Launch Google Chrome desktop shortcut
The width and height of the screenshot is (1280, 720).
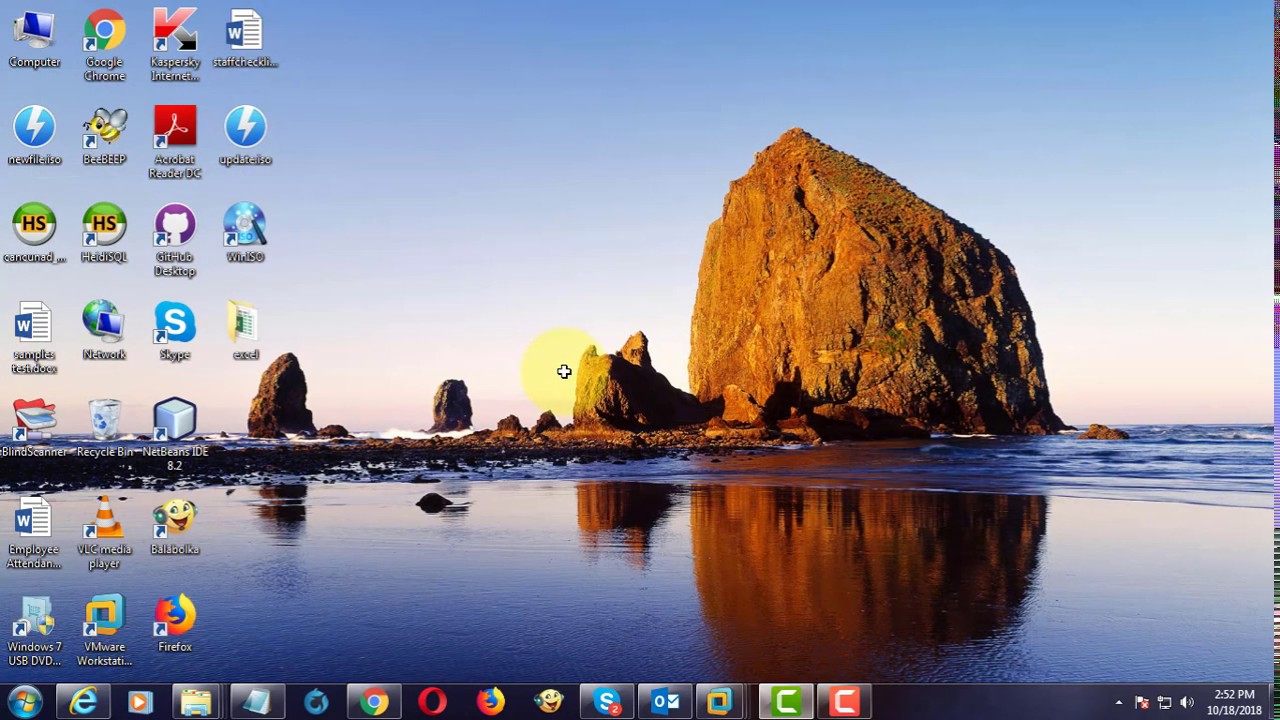pyautogui.click(x=104, y=45)
